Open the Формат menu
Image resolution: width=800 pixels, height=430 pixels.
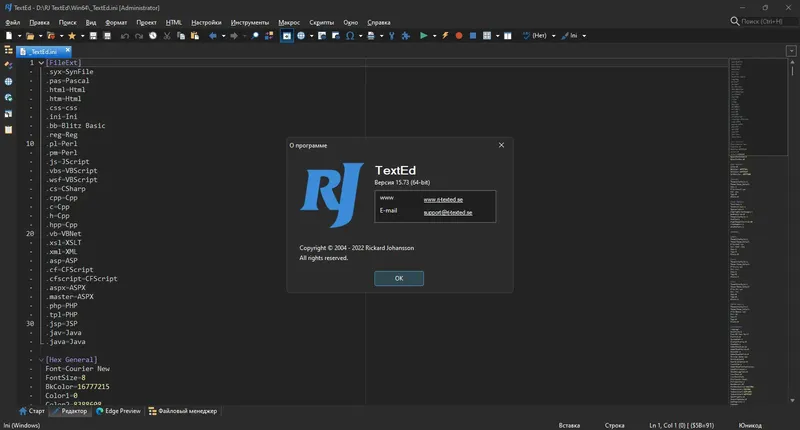tap(116, 22)
